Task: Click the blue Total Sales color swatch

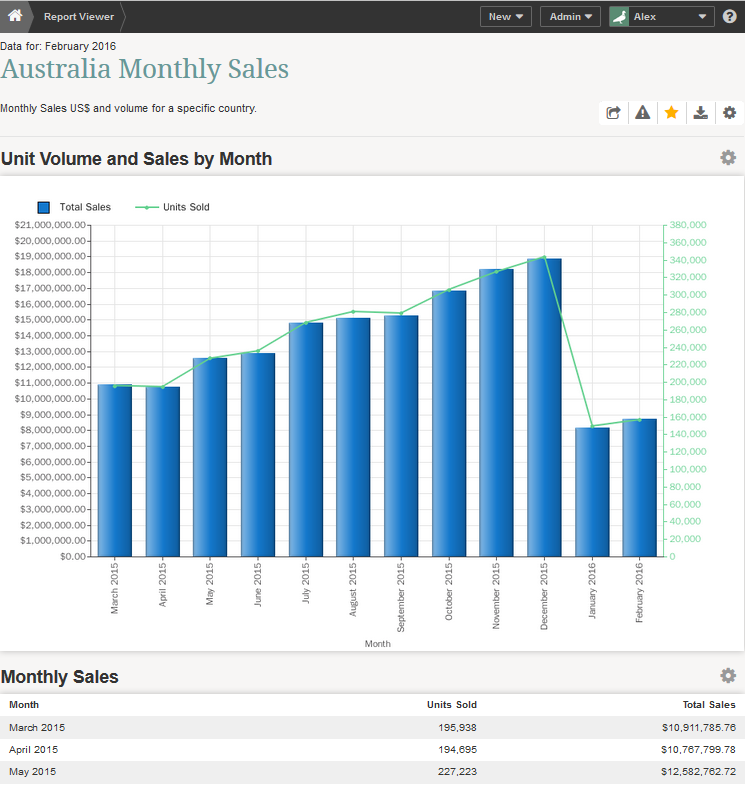Action: tap(44, 207)
